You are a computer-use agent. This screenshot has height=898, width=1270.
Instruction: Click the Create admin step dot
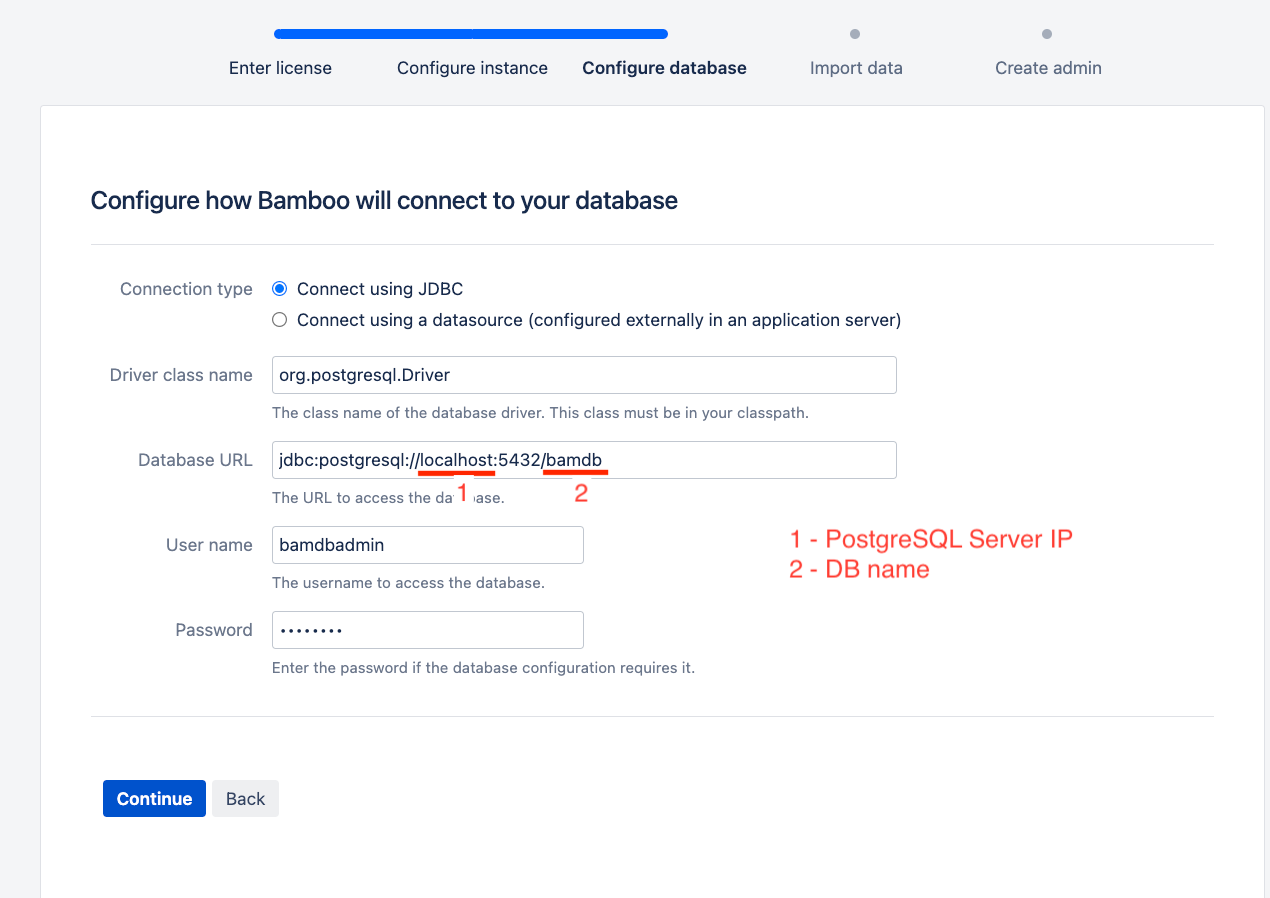point(1047,34)
